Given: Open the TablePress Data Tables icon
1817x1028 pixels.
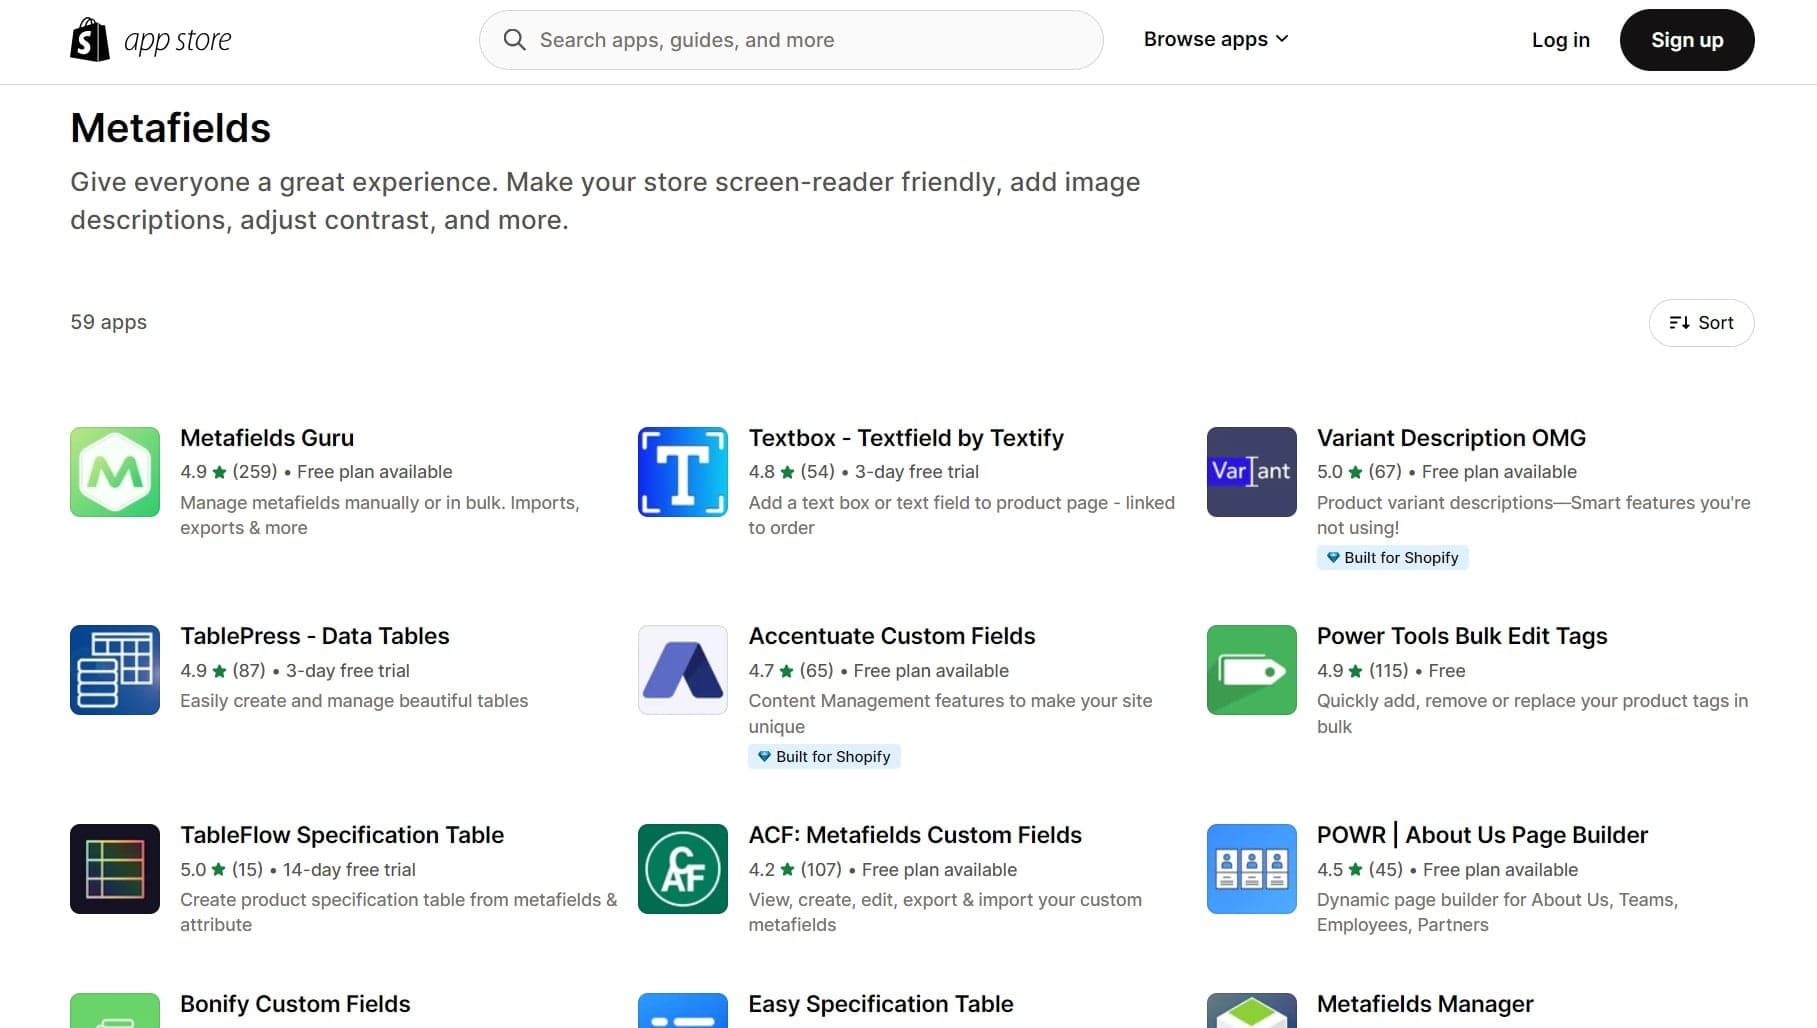Looking at the screenshot, I should [115, 670].
